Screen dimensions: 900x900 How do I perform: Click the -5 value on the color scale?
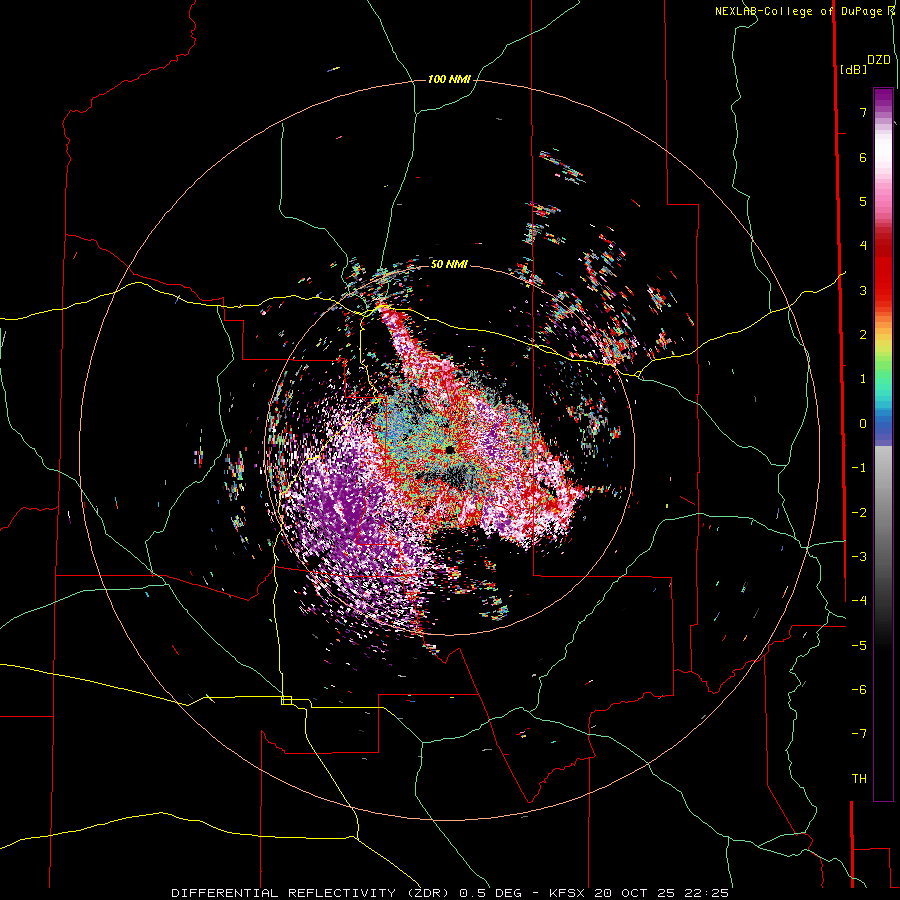(x=859, y=646)
